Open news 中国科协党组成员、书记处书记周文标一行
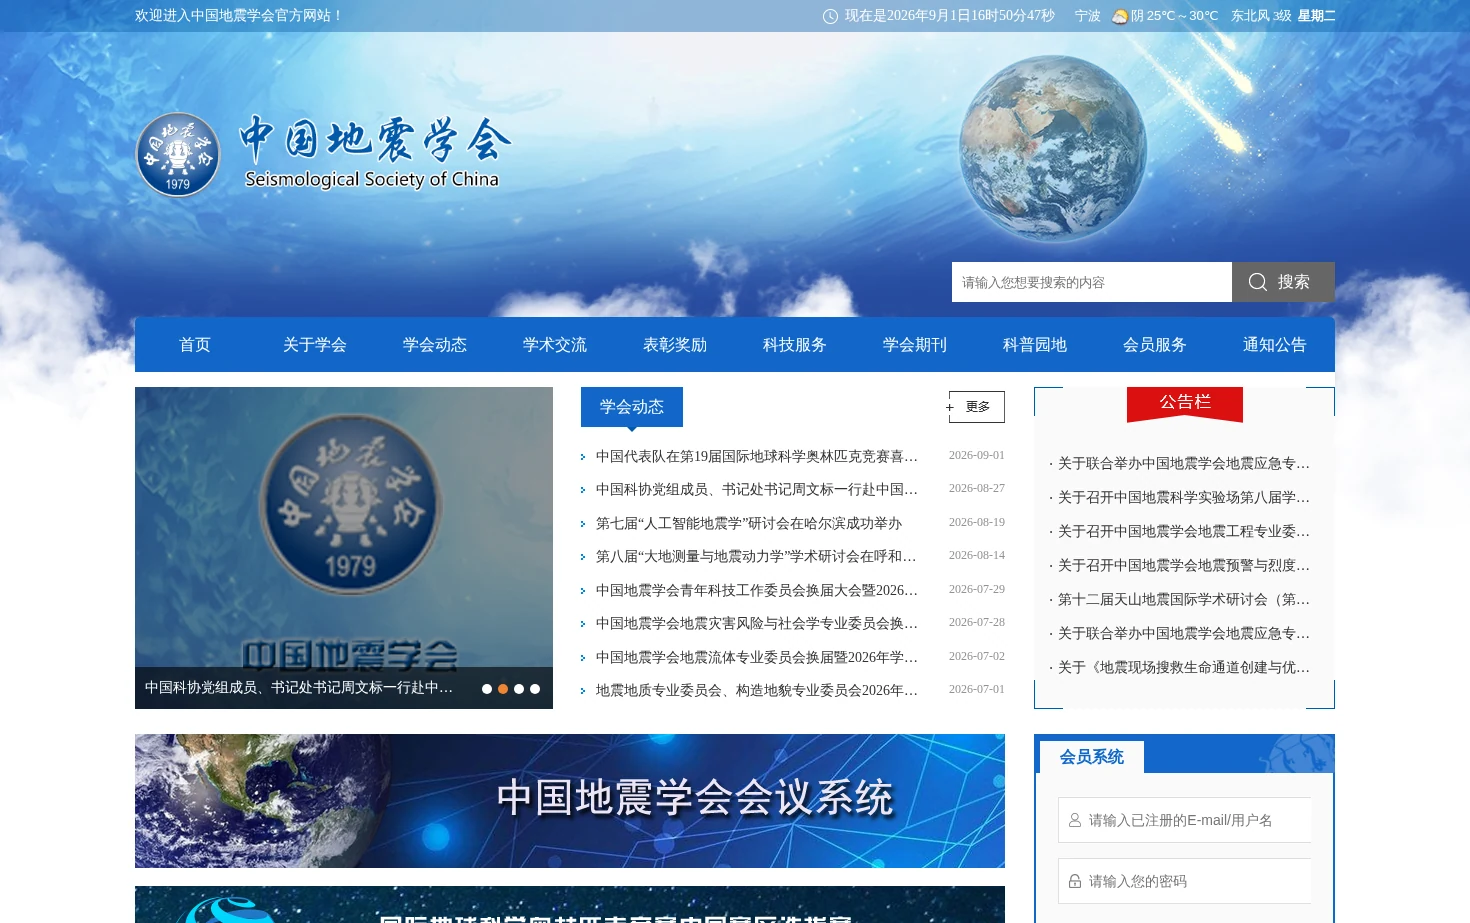The height and width of the screenshot is (923, 1470). (x=756, y=489)
